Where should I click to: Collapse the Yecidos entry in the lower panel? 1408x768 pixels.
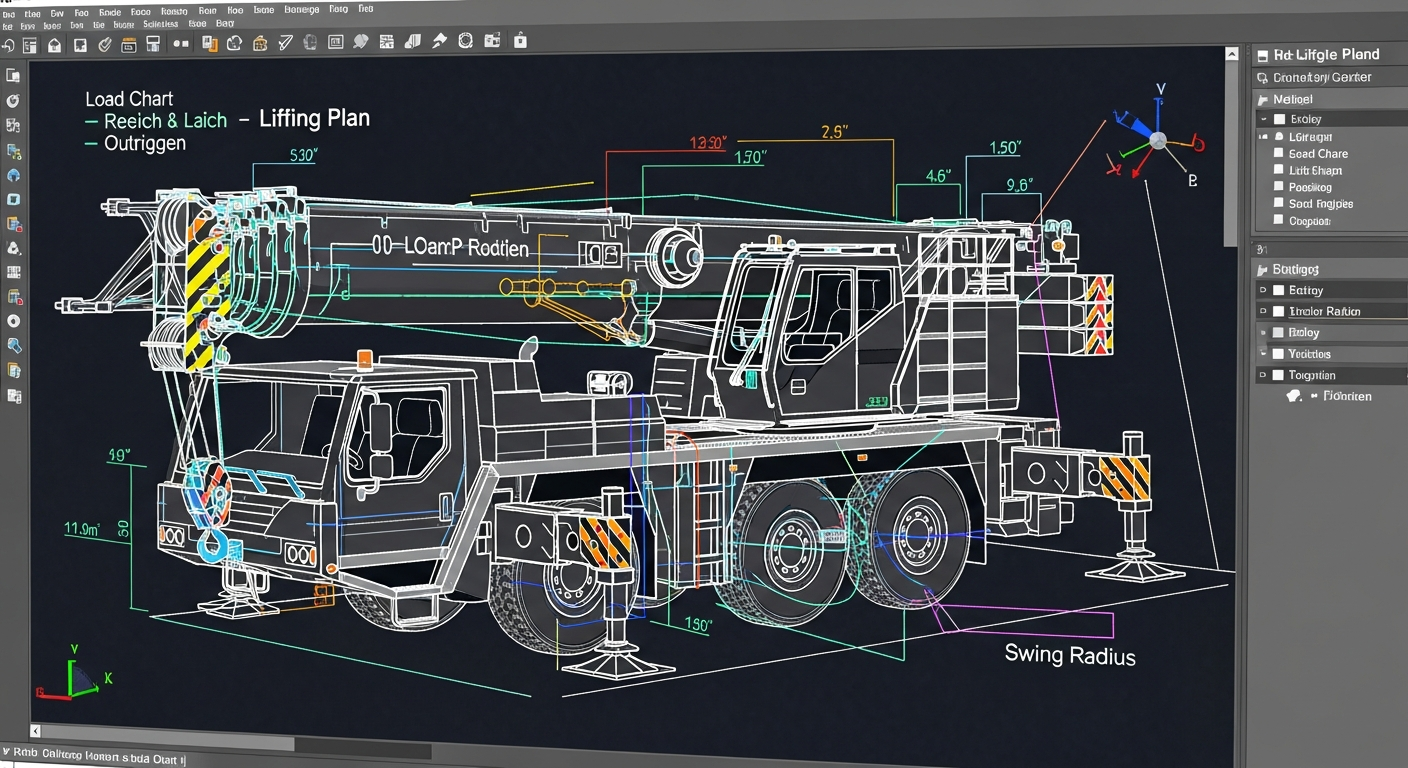click(x=1261, y=354)
